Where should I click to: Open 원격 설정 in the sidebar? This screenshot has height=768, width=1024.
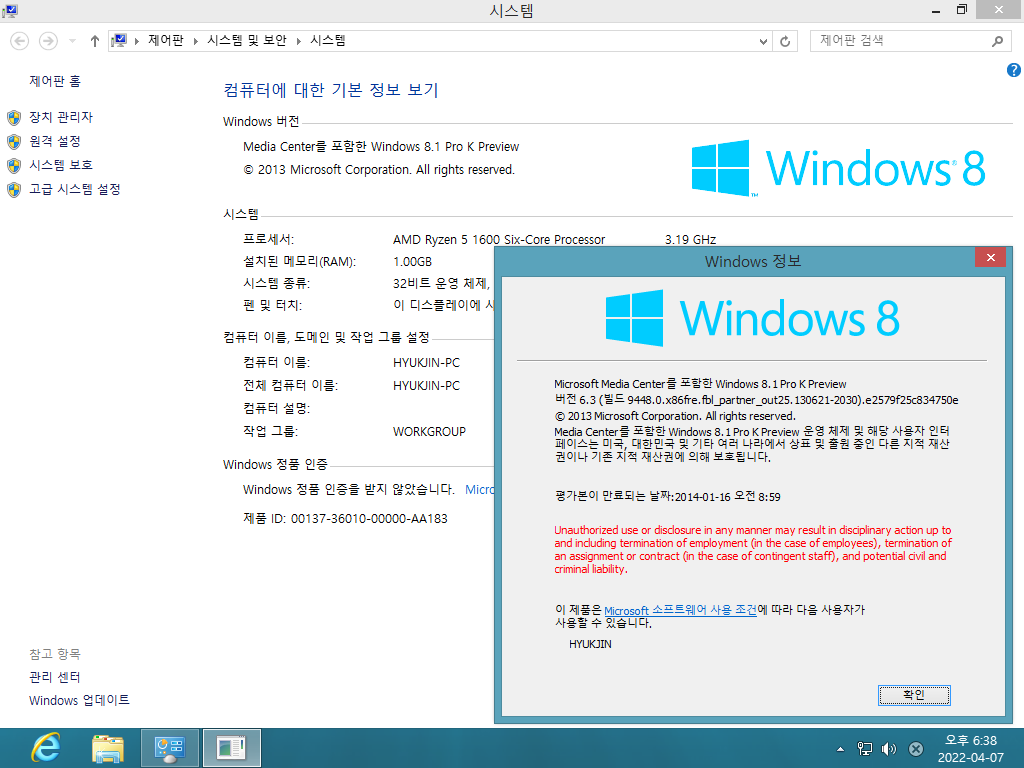coord(55,141)
